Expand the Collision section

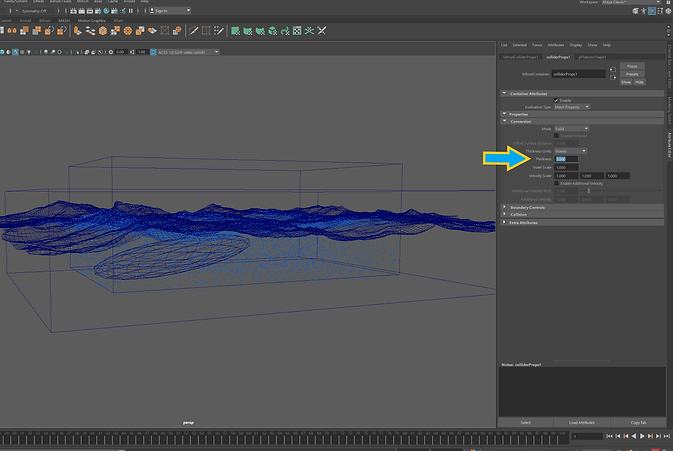[x=582, y=215]
